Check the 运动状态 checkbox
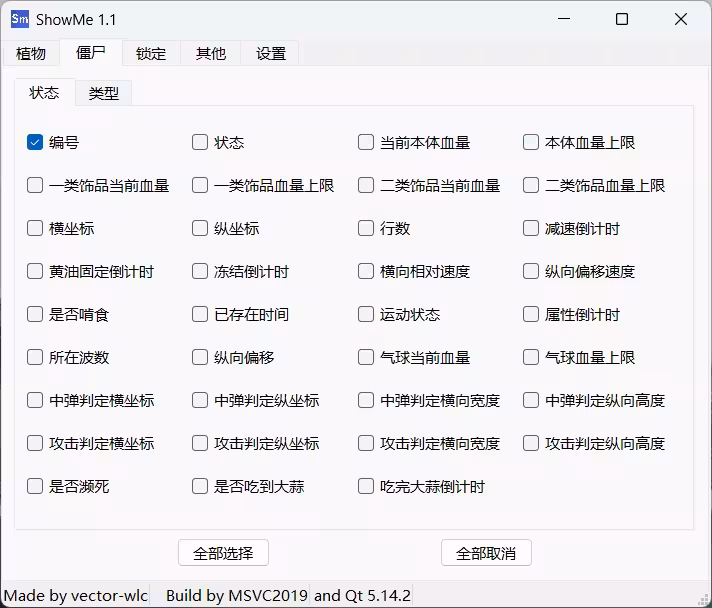Image resolution: width=712 pixels, height=608 pixels. [366, 314]
